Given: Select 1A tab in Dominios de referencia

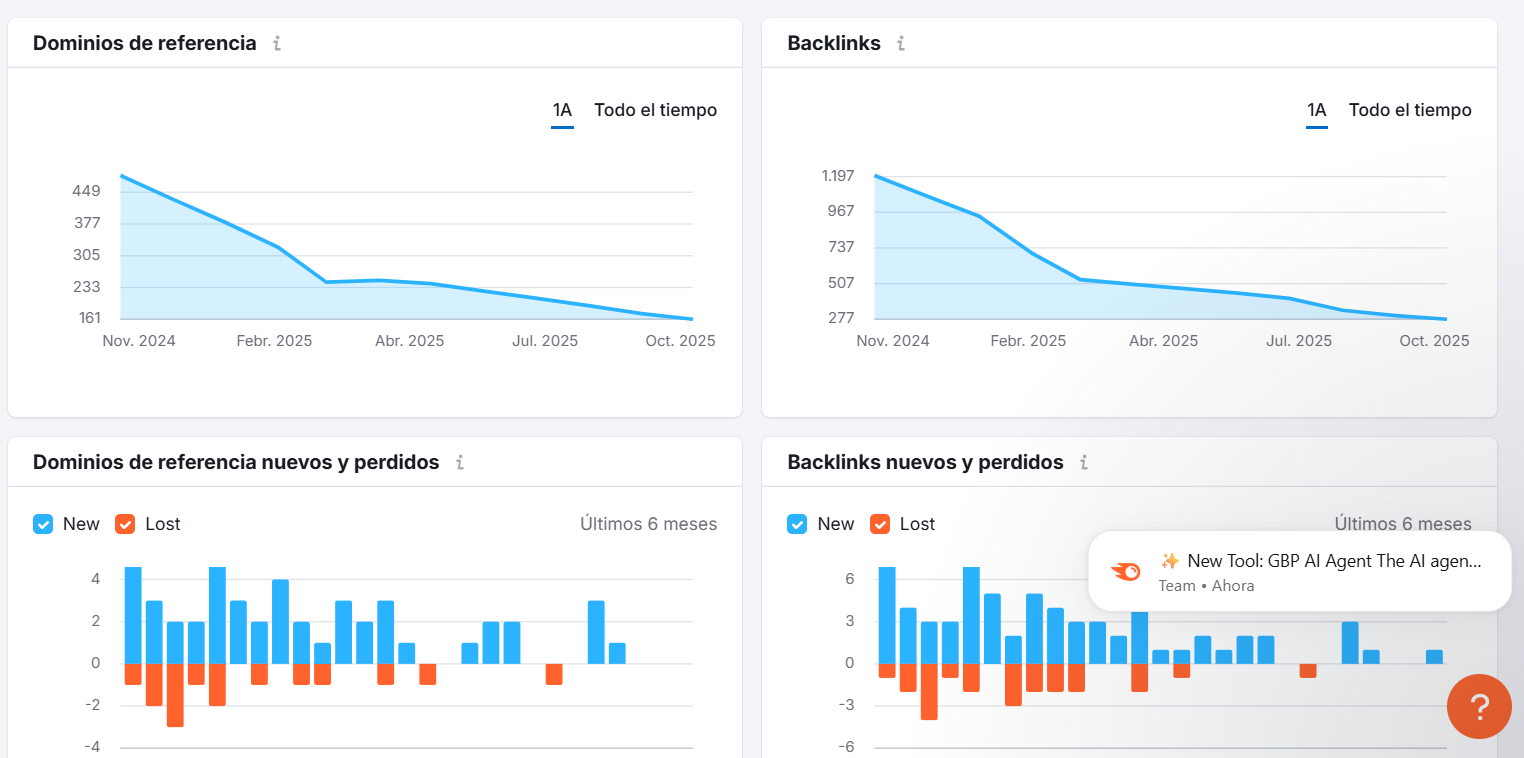Looking at the screenshot, I should [562, 110].
